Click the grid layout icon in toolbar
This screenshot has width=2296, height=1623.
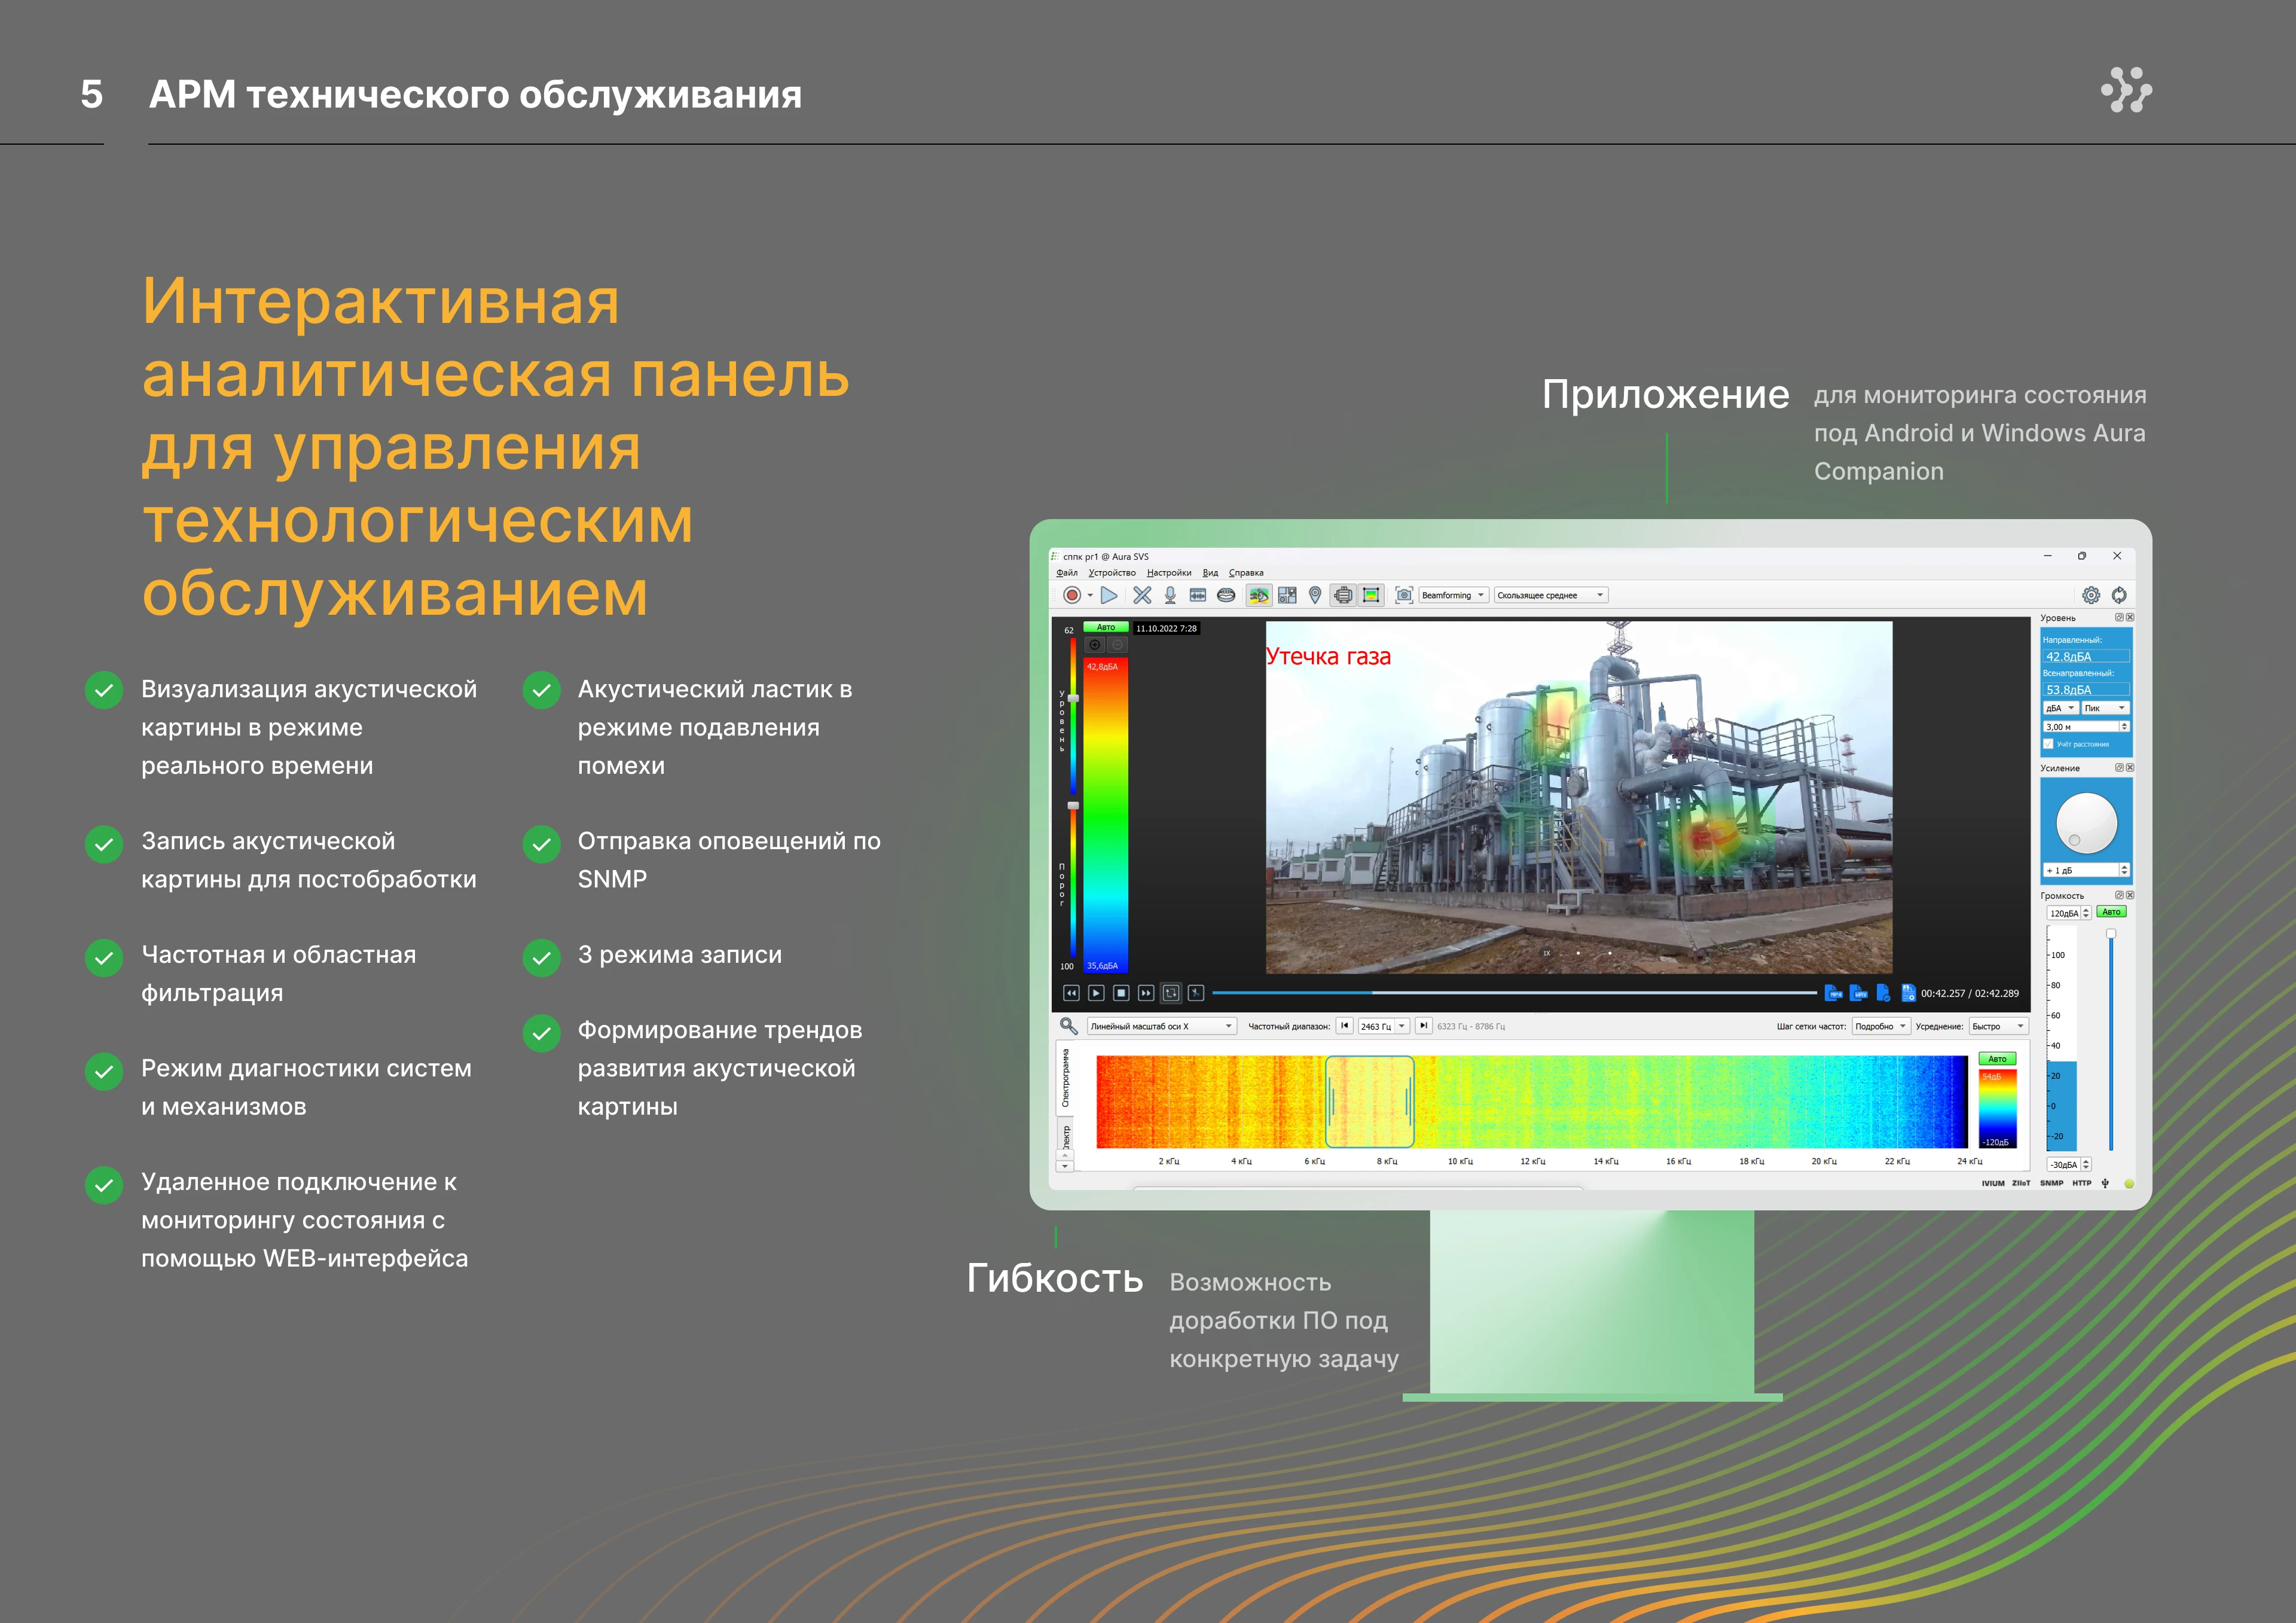(x=1288, y=595)
